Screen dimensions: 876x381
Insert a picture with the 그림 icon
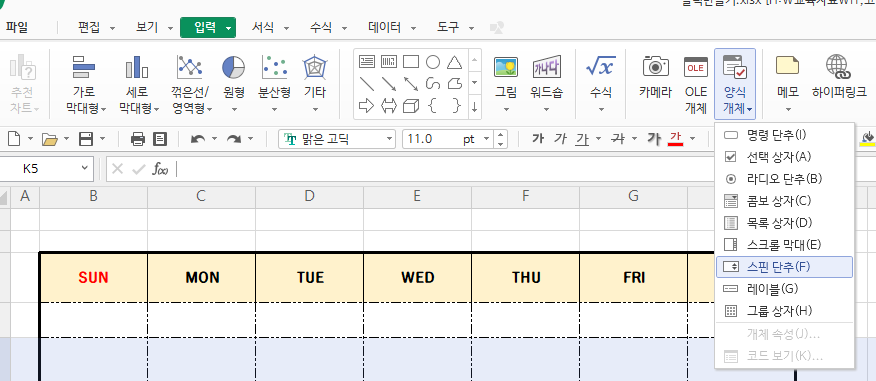coord(506,84)
